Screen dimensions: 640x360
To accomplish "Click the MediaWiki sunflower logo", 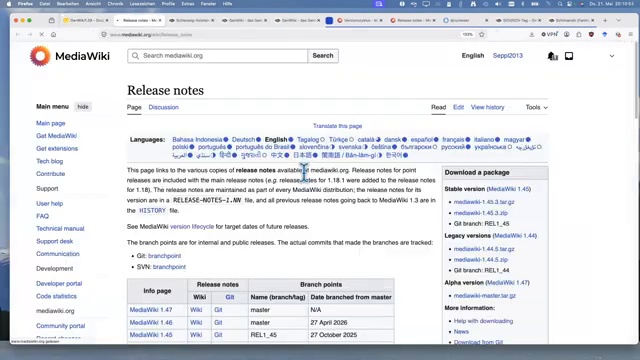I will (40, 56).
